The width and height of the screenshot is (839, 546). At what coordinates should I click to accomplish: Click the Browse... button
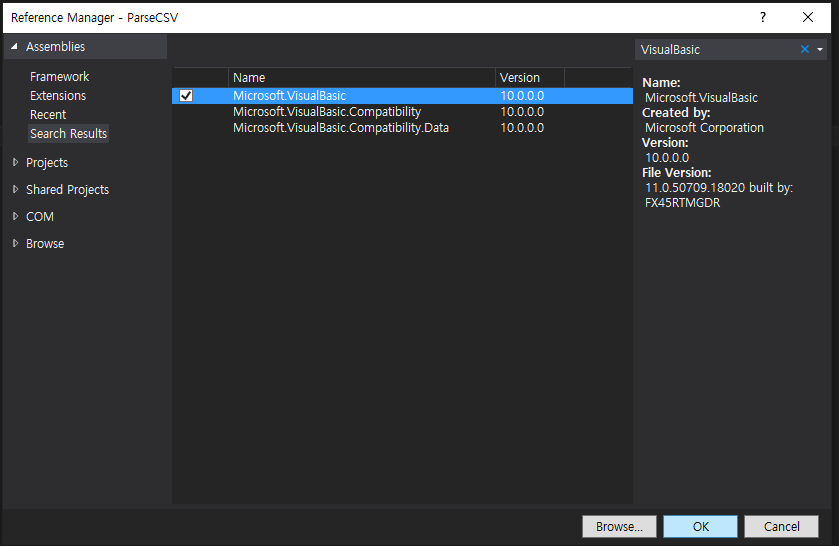tap(620, 527)
